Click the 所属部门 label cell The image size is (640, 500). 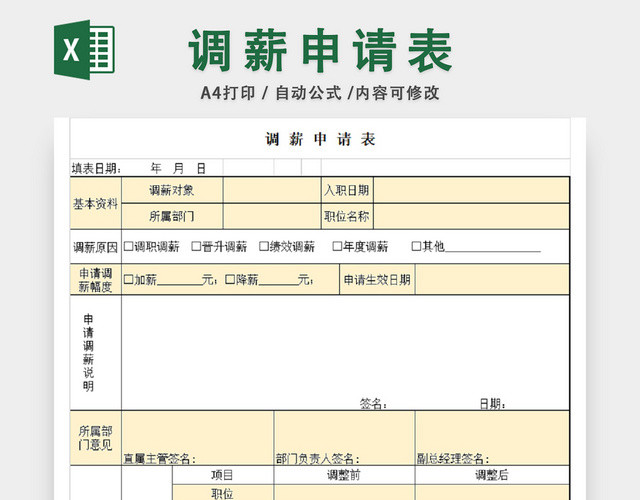172,216
